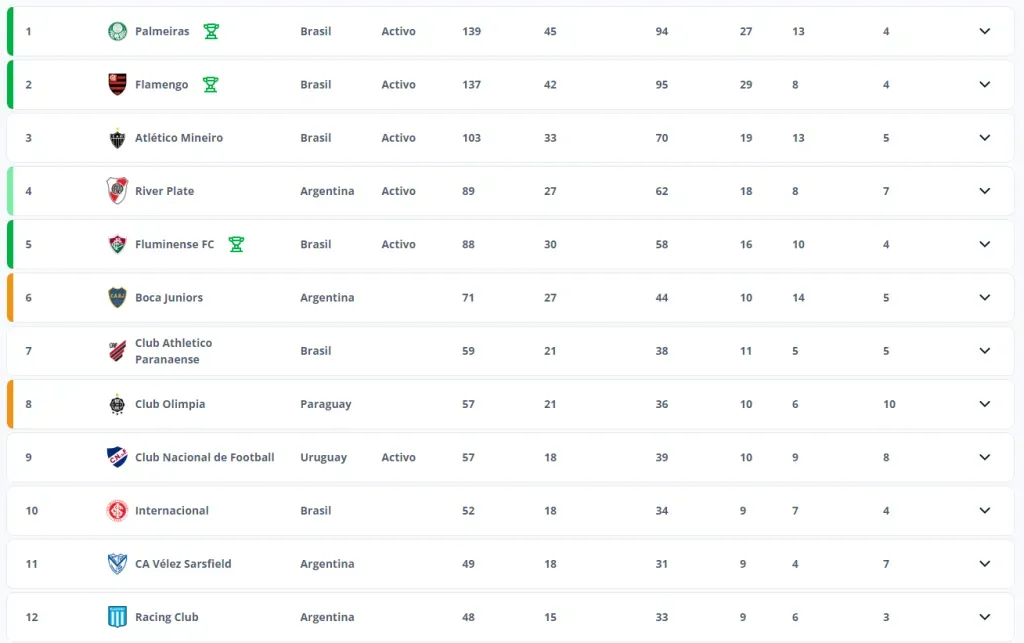Expand the Internacional row details

pos(984,510)
